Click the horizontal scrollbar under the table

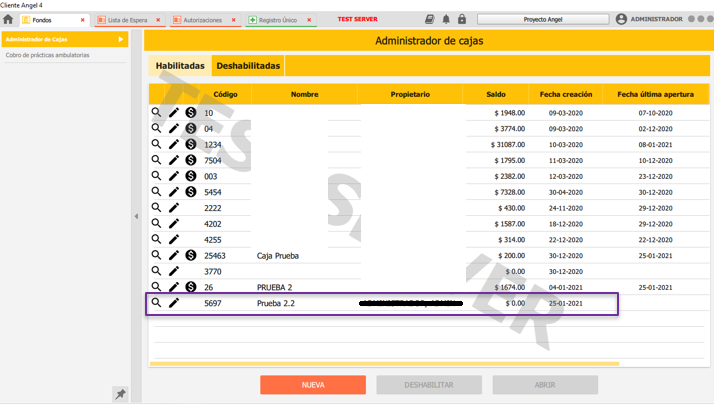coord(384,364)
